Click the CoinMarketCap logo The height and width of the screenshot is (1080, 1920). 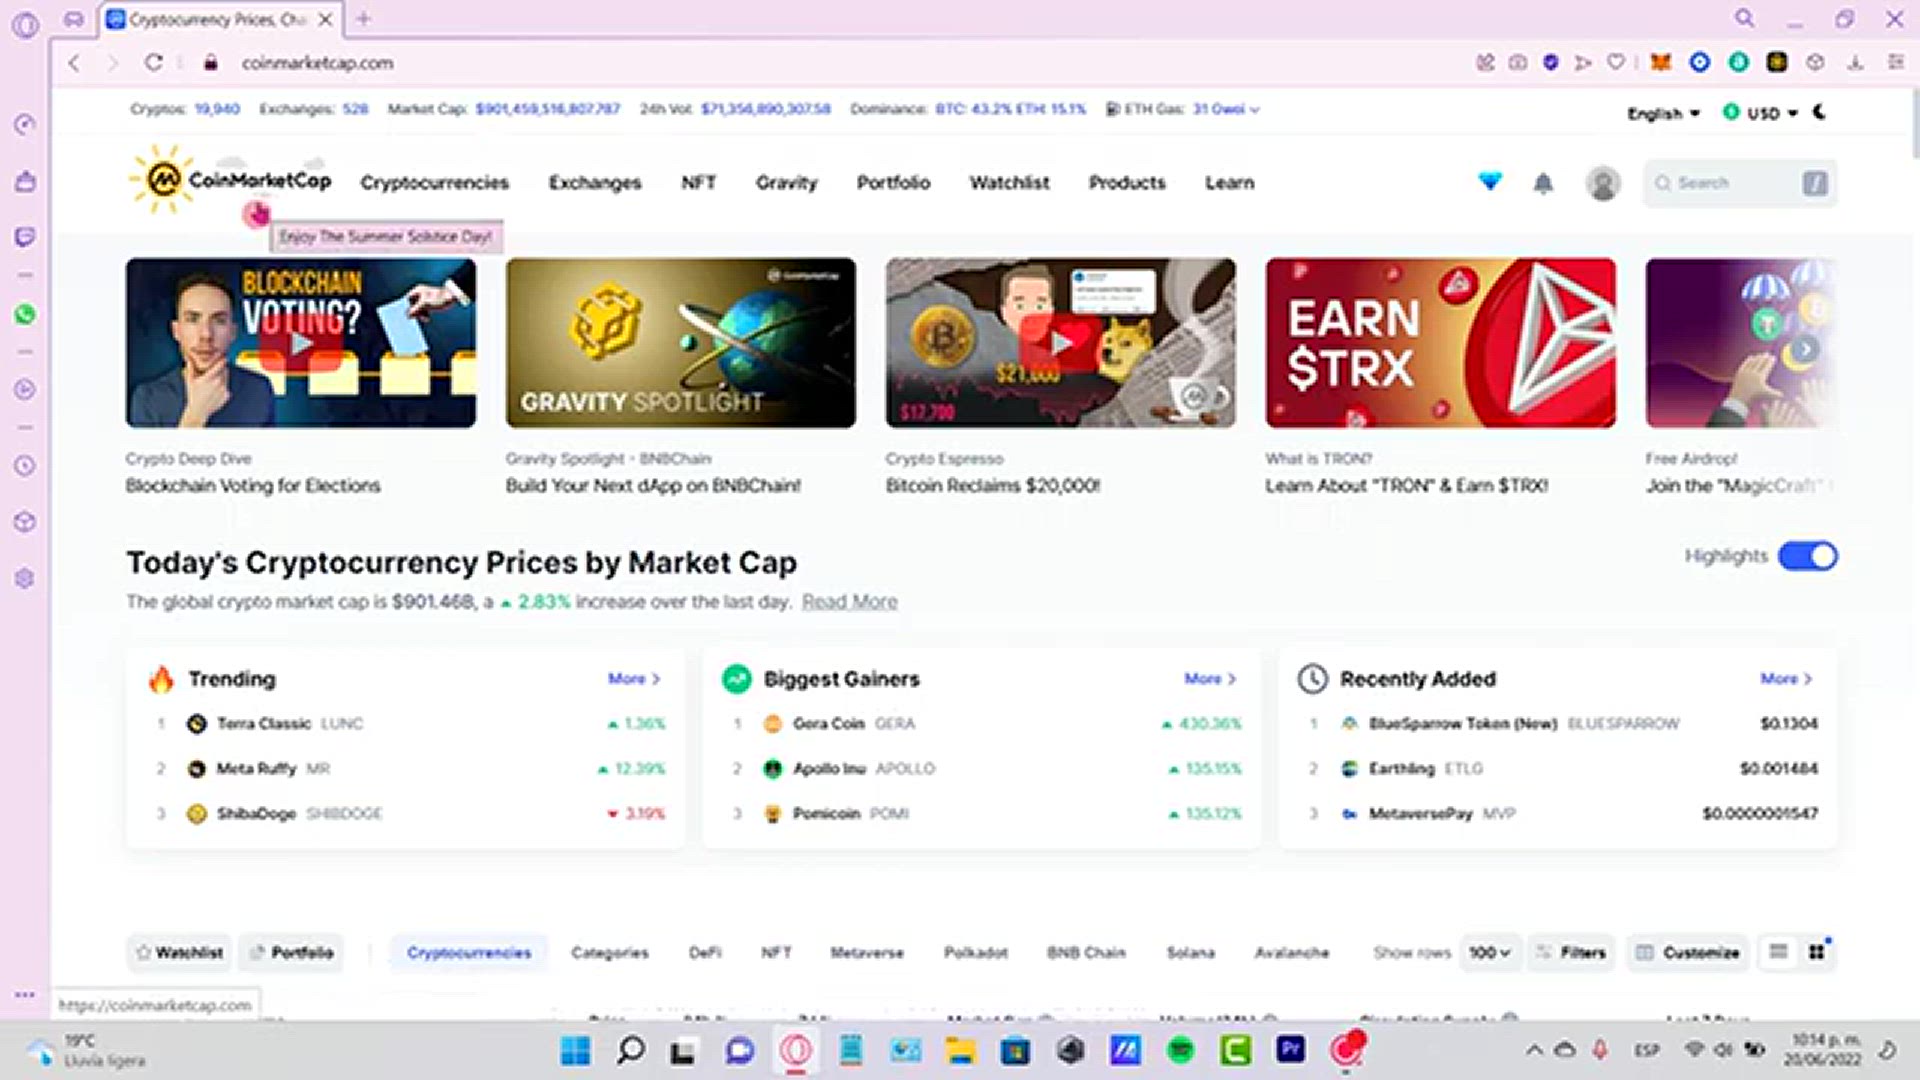(x=231, y=181)
